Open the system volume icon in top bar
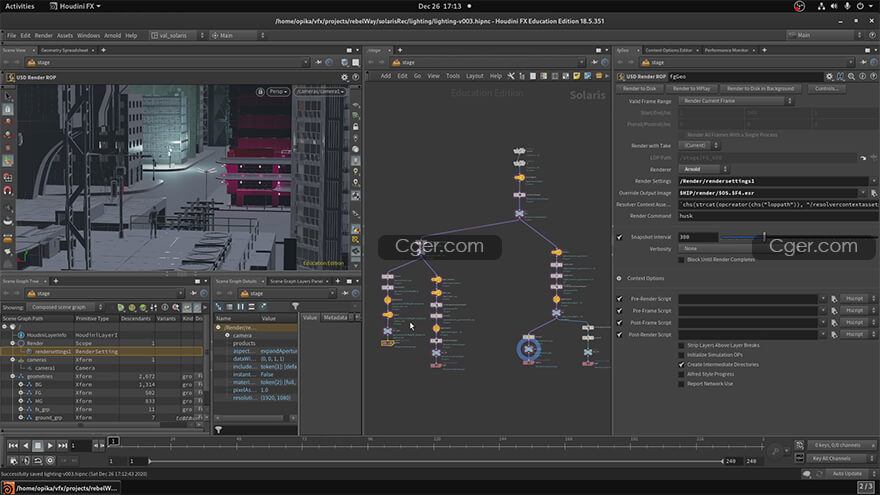The height and width of the screenshot is (495, 880). 834,6
